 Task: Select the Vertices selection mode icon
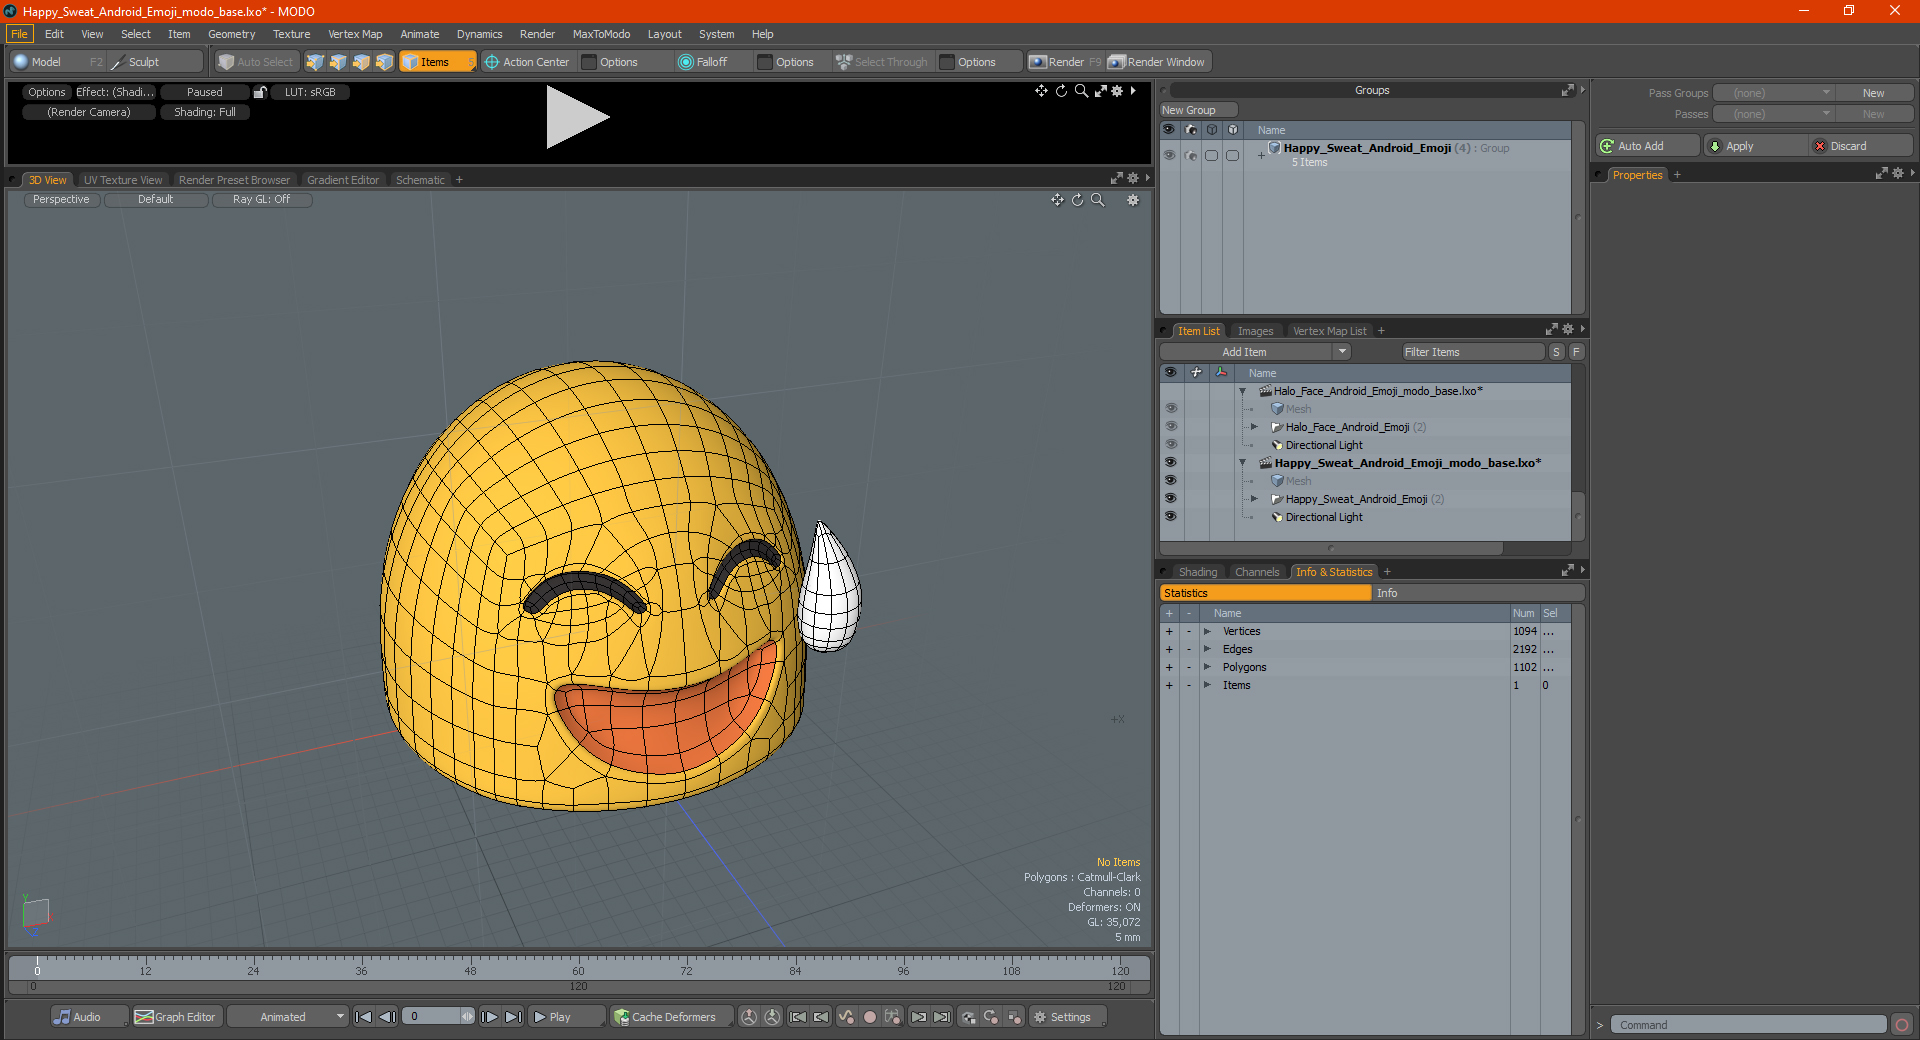[x=315, y=62]
